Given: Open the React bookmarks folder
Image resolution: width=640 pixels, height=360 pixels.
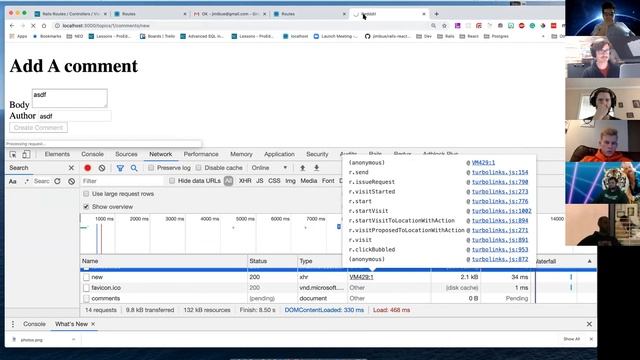Looking at the screenshot, I should click(469, 36).
